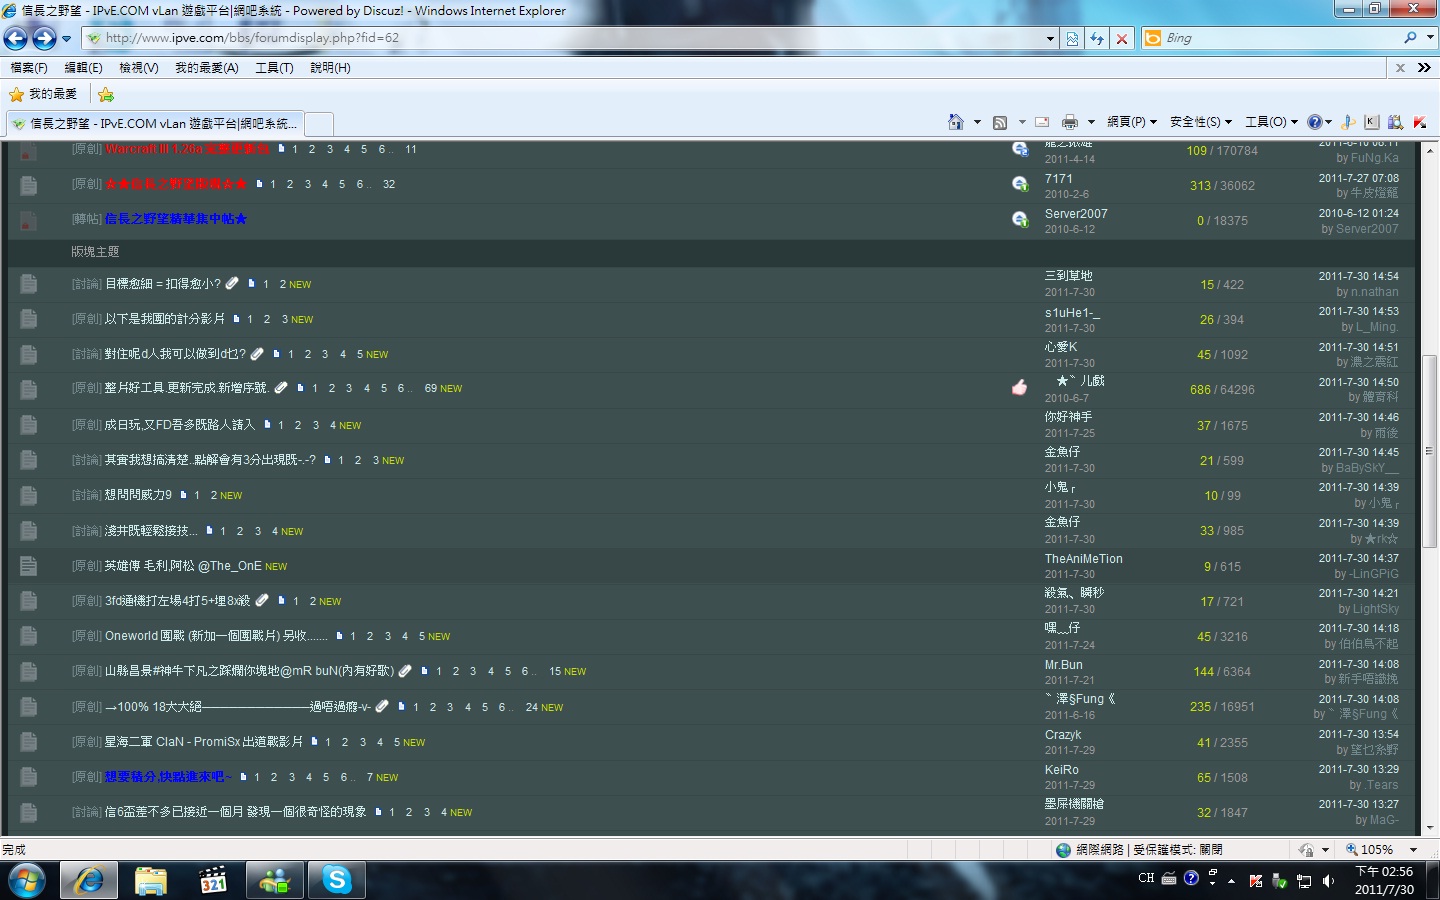Click the paperclip attachment icon on 目標愈細 thread
This screenshot has height=900, width=1440.
232,284
